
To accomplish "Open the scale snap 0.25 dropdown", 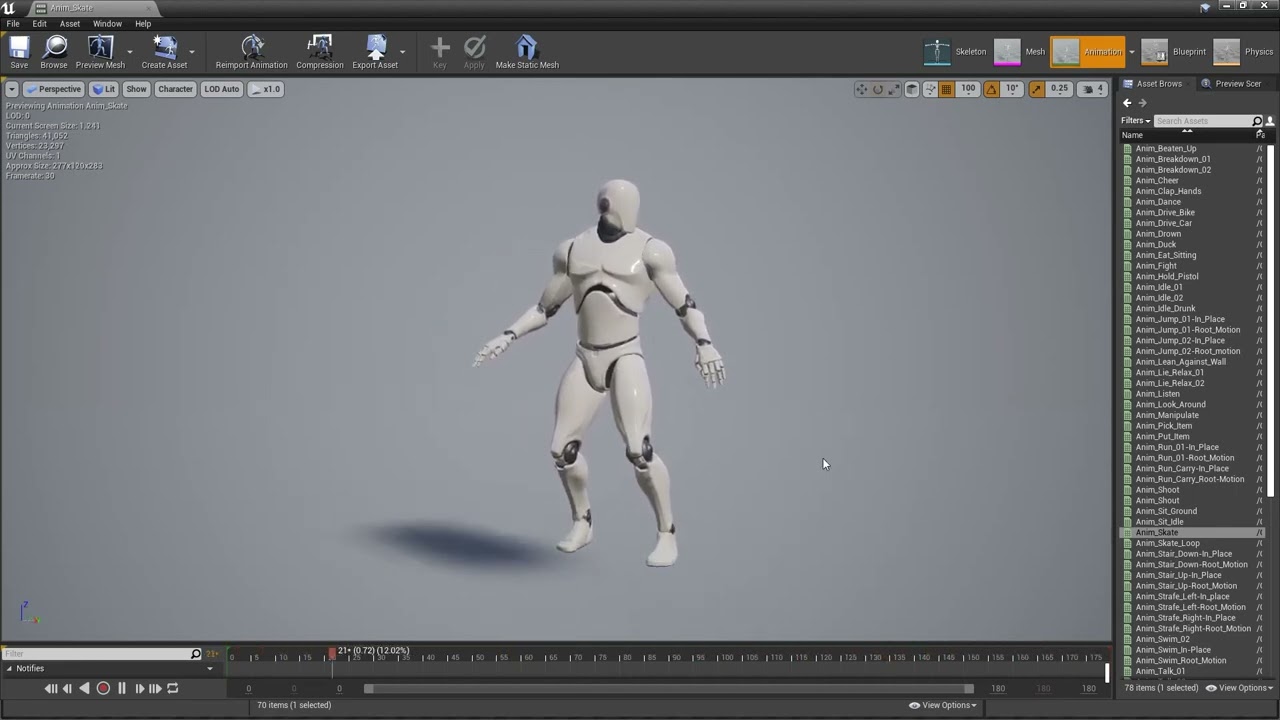I will pos(1059,89).
